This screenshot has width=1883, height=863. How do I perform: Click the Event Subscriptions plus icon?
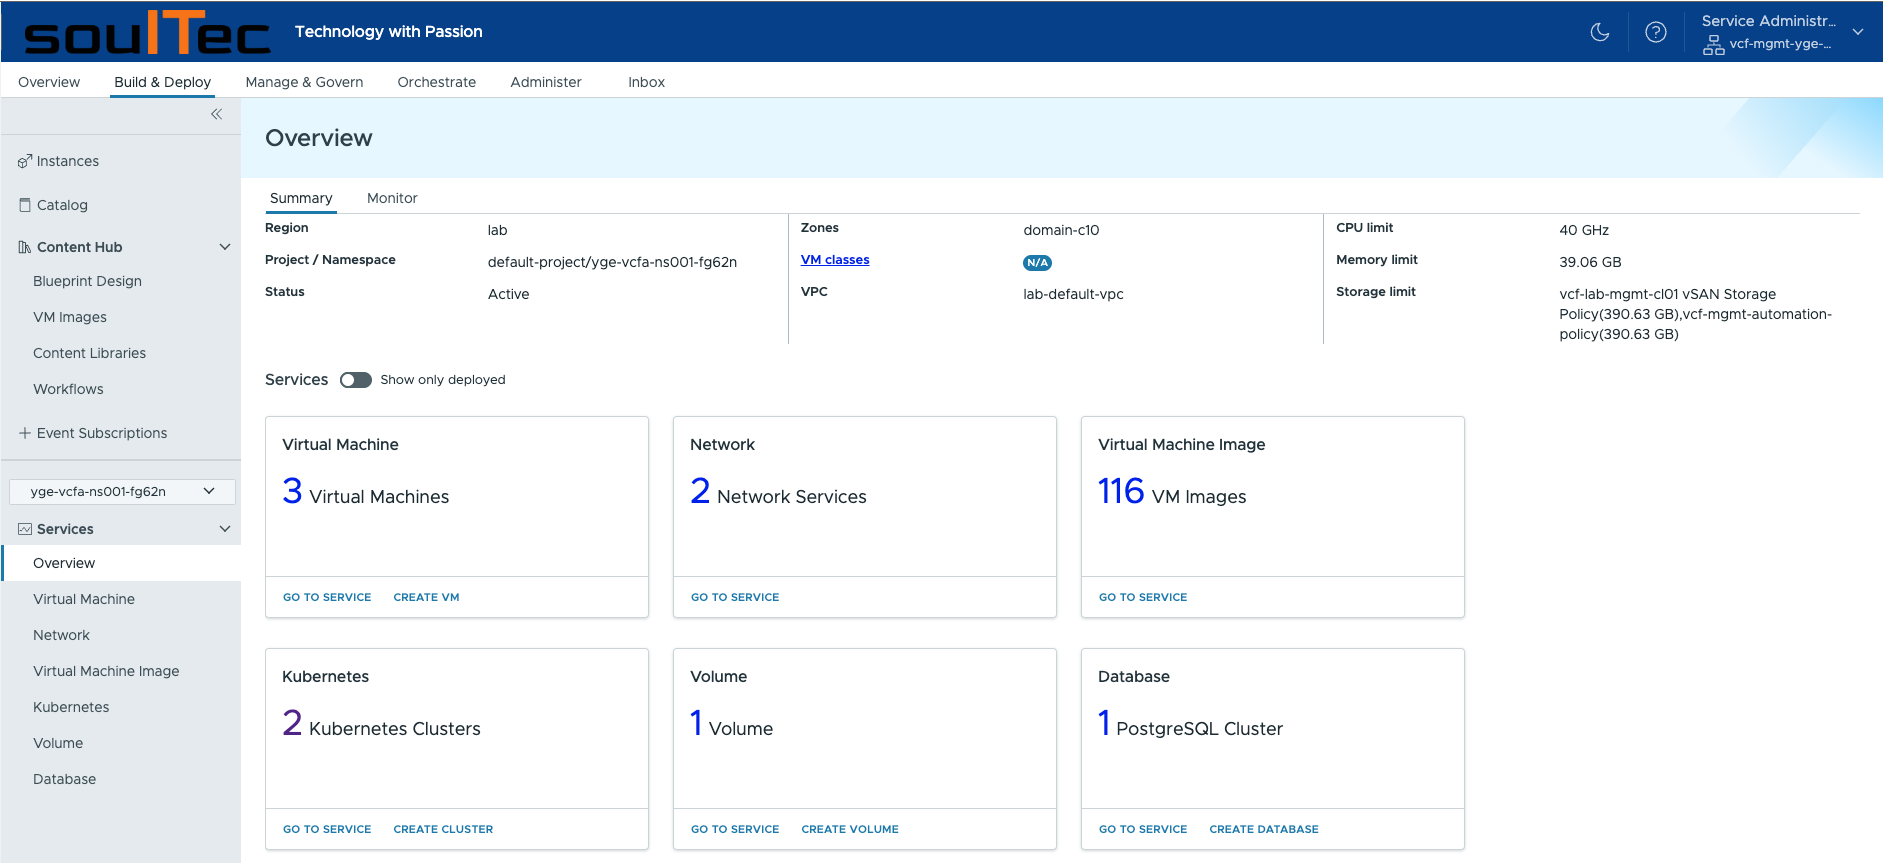pyautogui.click(x=25, y=433)
